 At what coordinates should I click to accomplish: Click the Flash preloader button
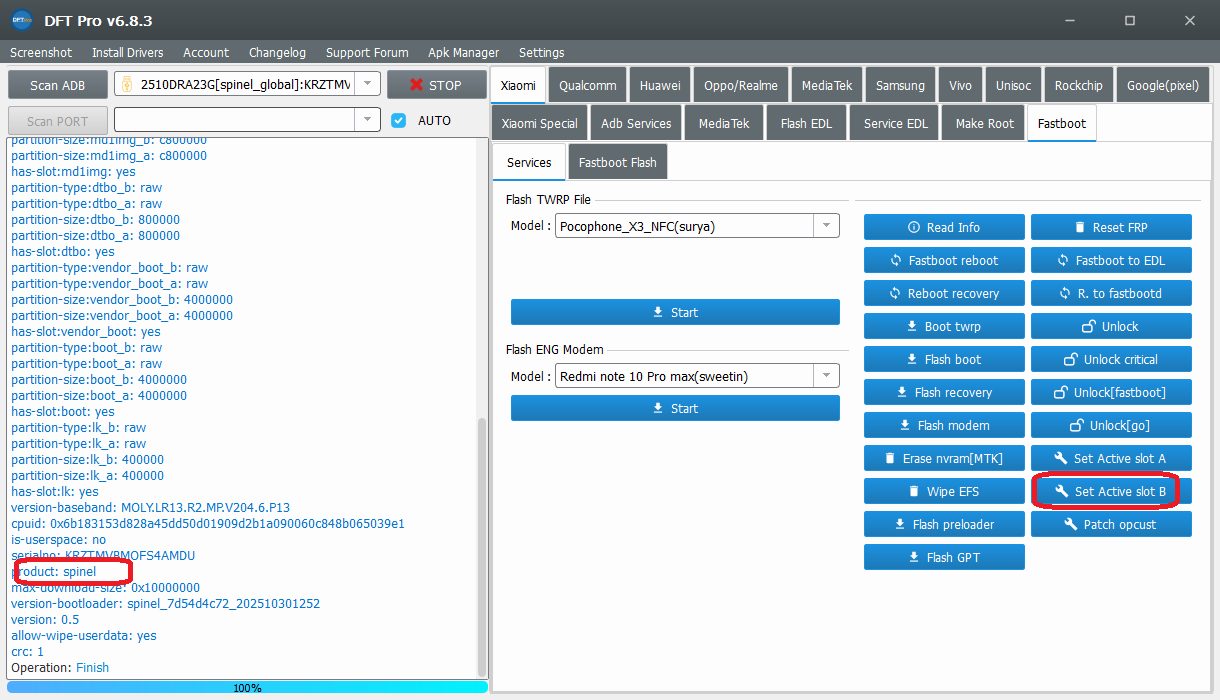(944, 524)
